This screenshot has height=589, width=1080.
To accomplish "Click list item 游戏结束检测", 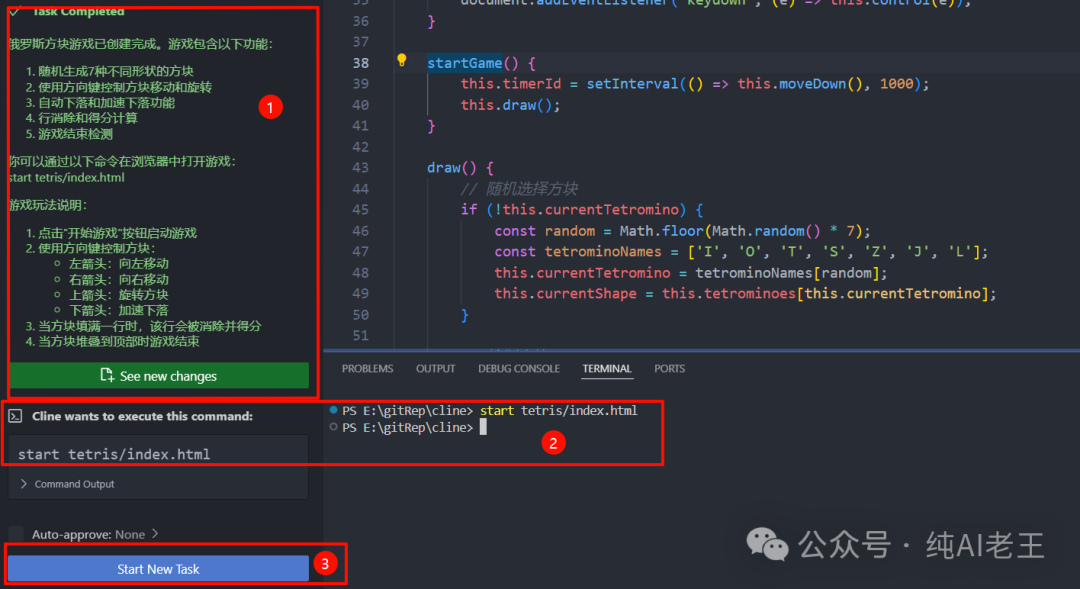I will (75, 134).
